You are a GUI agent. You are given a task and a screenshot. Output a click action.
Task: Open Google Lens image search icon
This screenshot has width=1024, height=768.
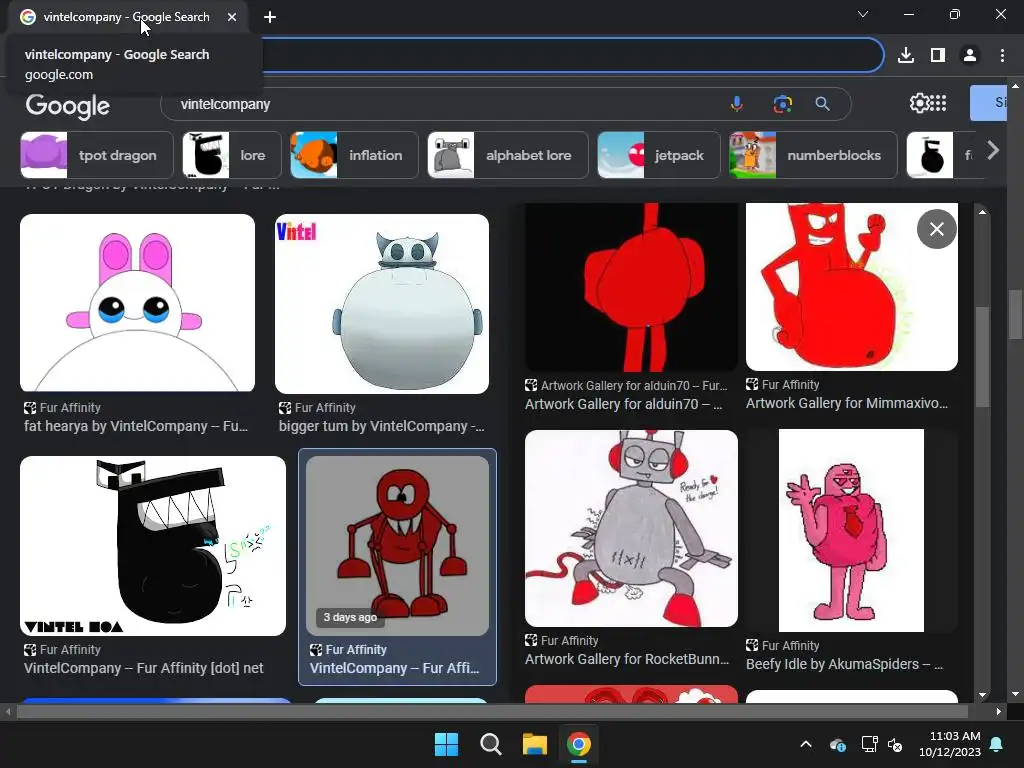(x=782, y=104)
